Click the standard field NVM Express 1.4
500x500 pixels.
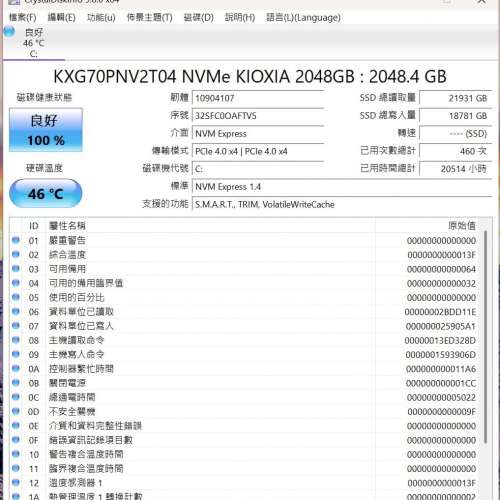[342, 187]
